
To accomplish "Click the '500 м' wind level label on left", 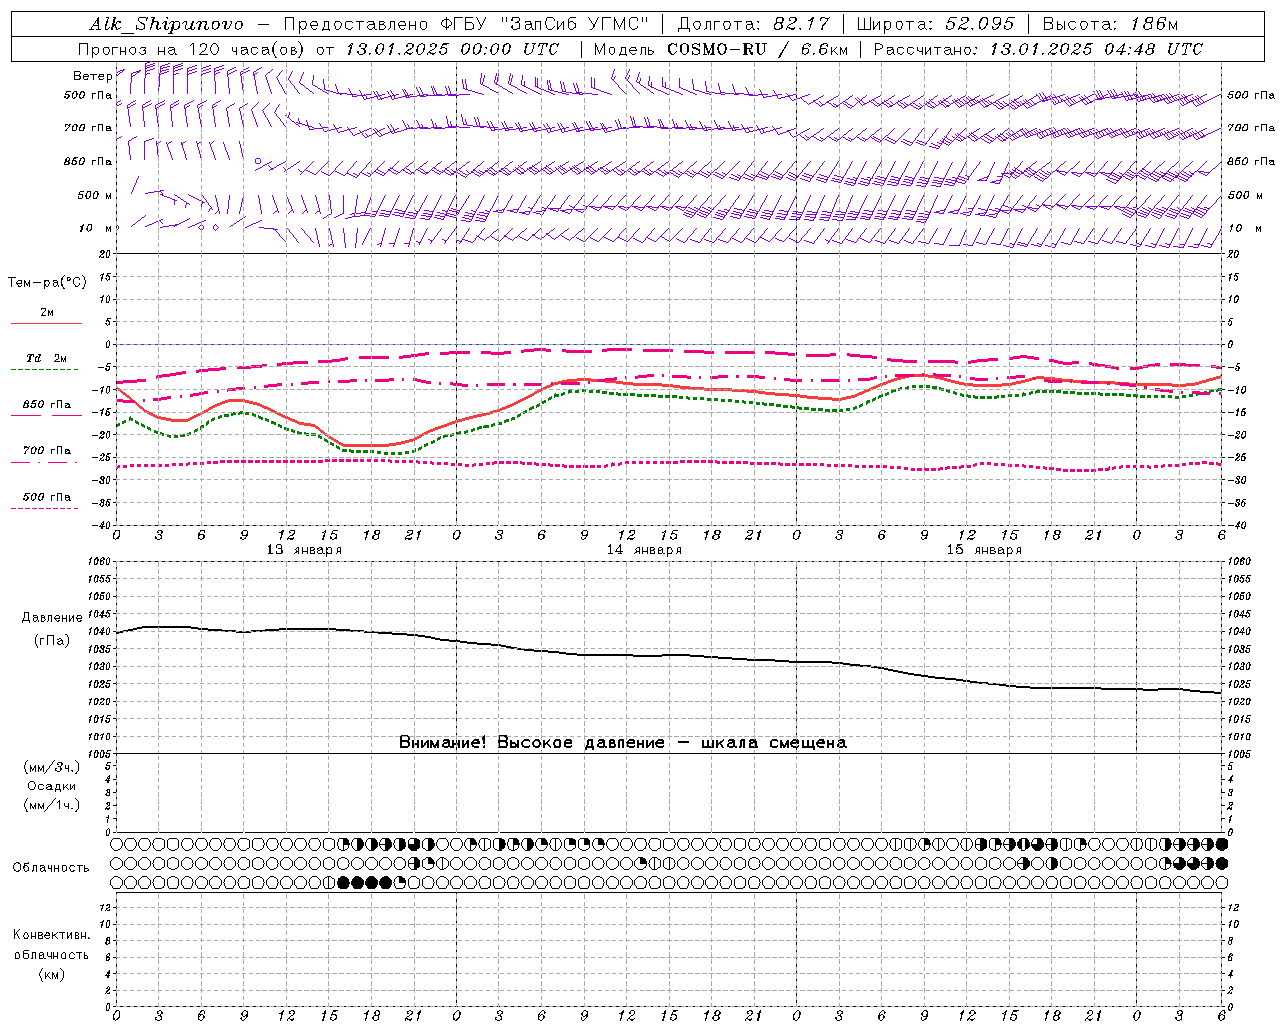I will coord(95,195).
